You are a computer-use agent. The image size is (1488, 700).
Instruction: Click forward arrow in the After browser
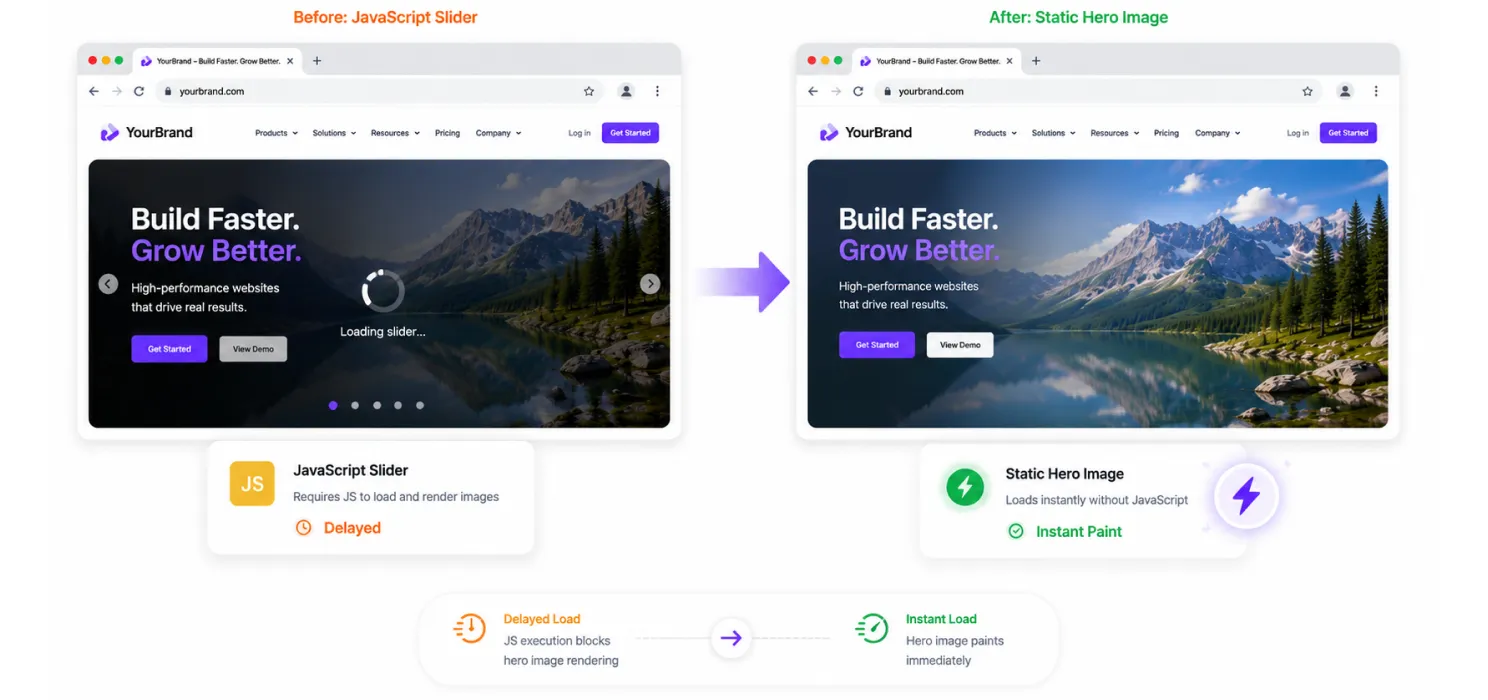[x=835, y=91]
